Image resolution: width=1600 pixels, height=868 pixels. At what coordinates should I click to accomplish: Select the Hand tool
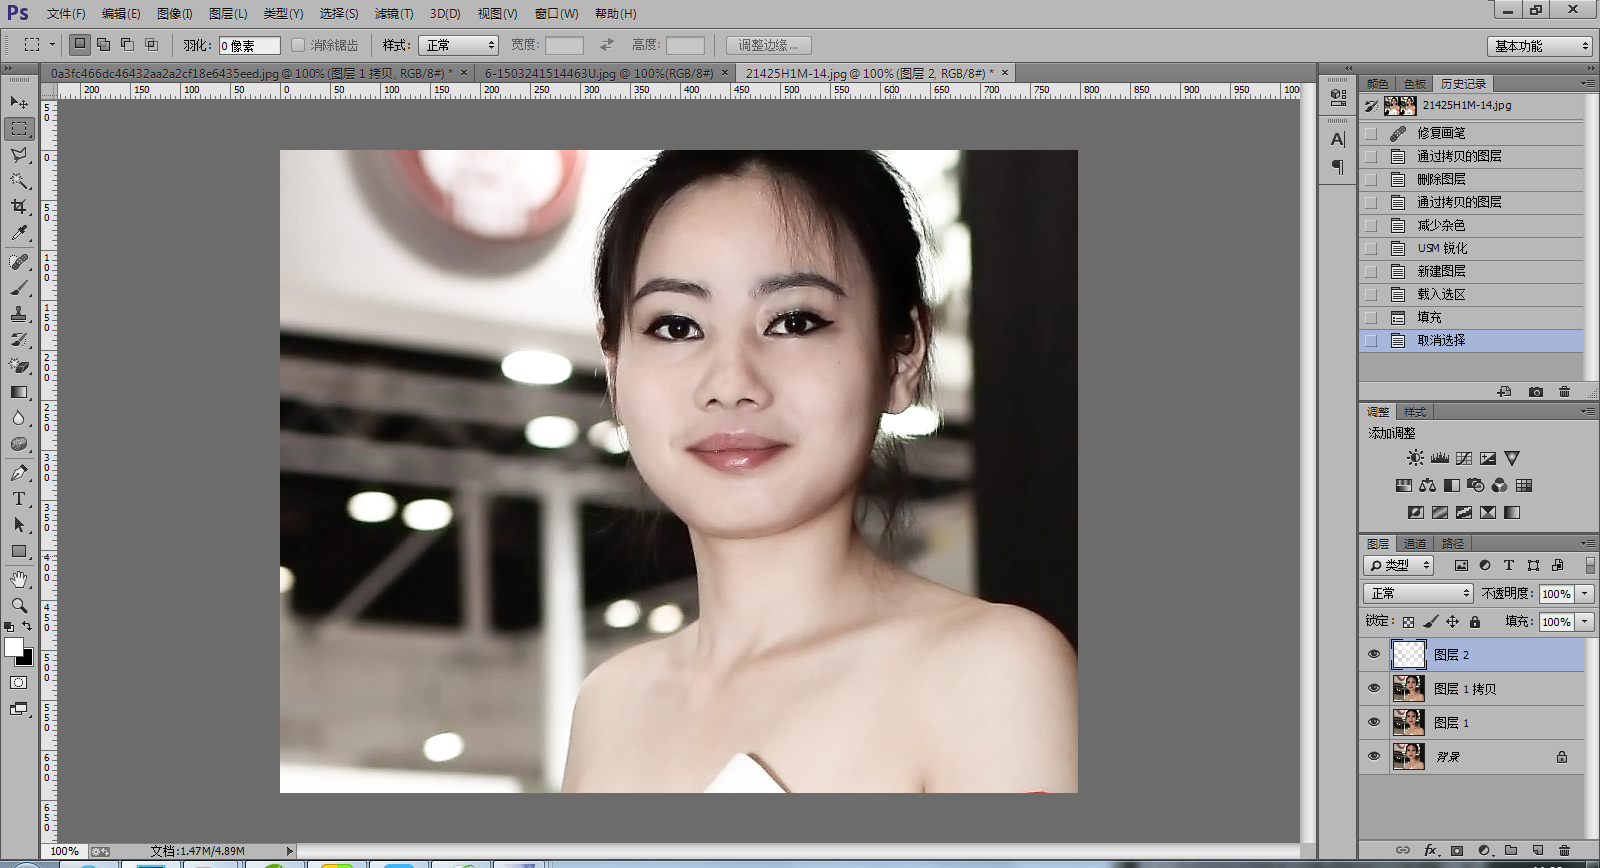19,580
